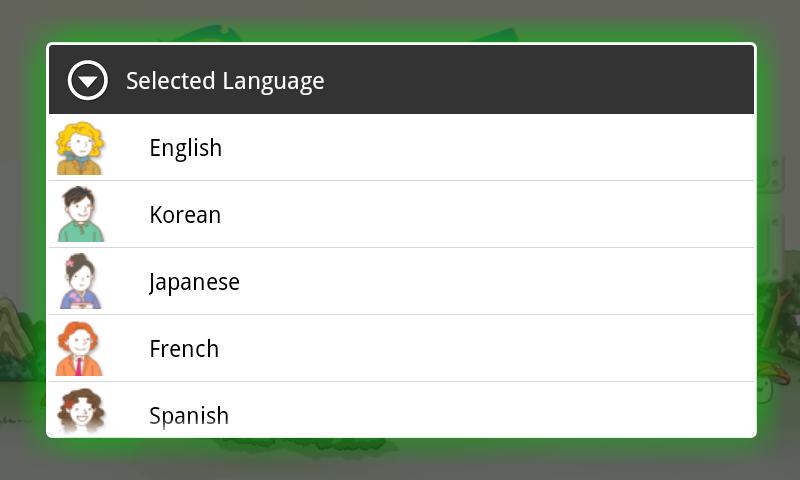Click empty space right of English label

tap(500, 148)
